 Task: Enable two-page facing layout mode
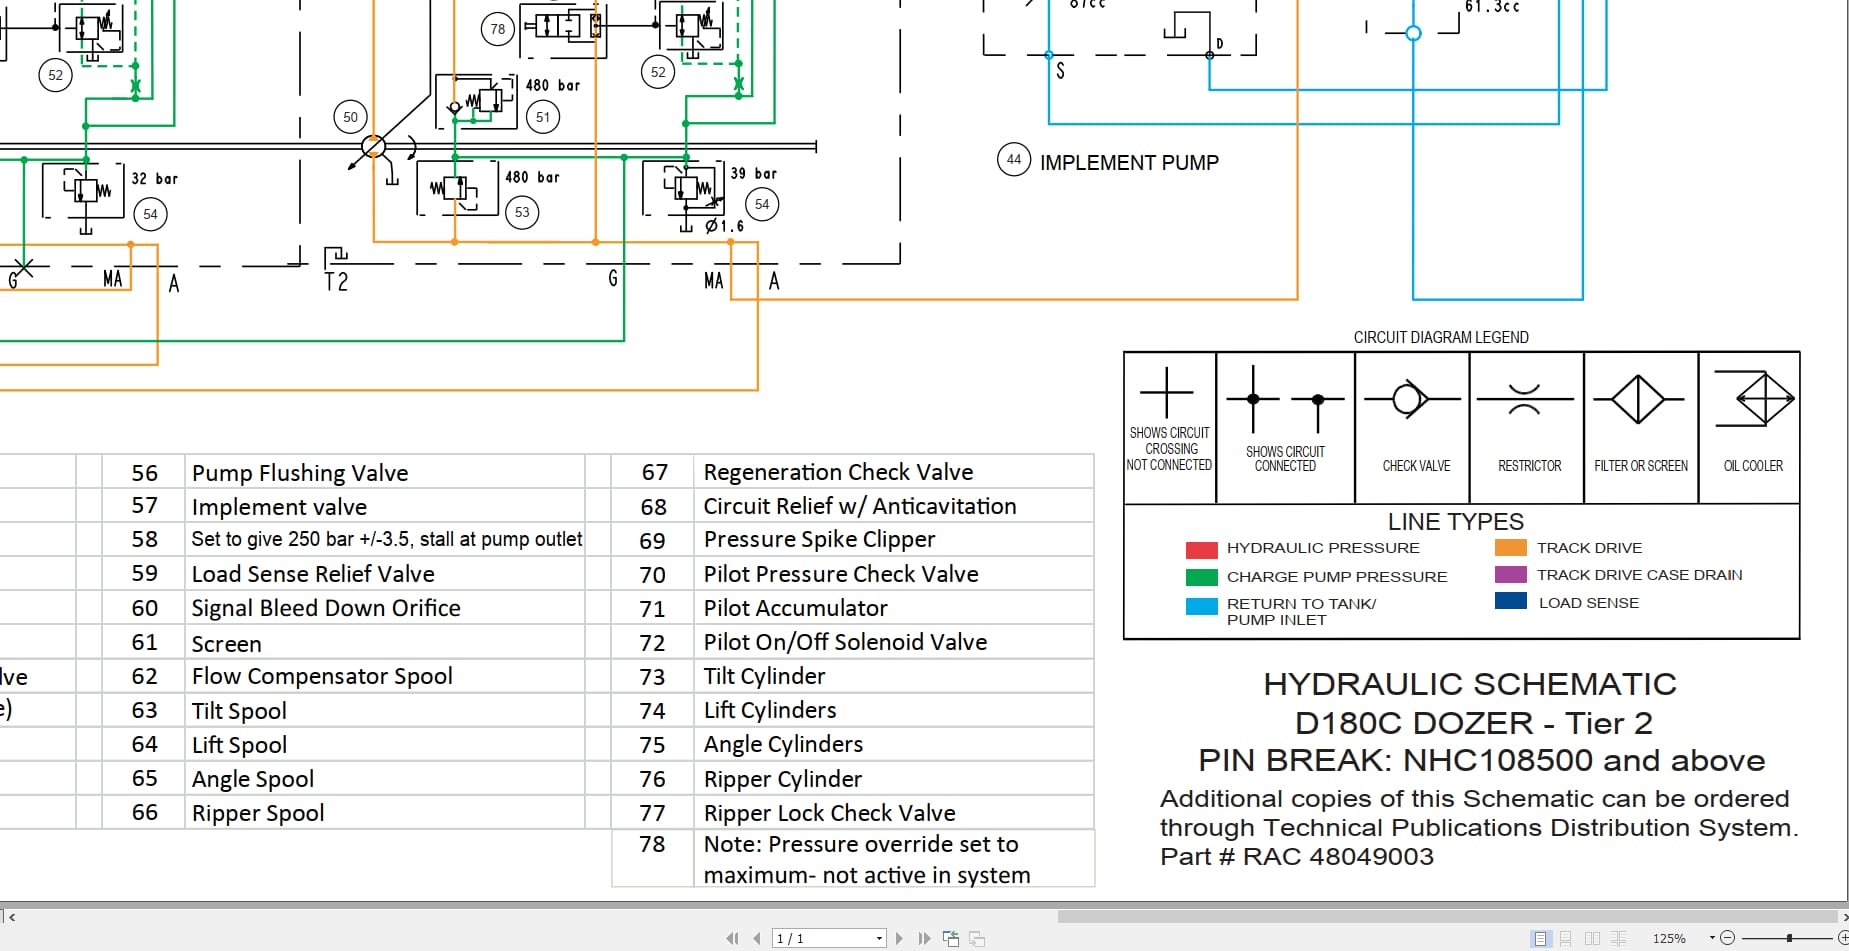click(x=1593, y=938)
